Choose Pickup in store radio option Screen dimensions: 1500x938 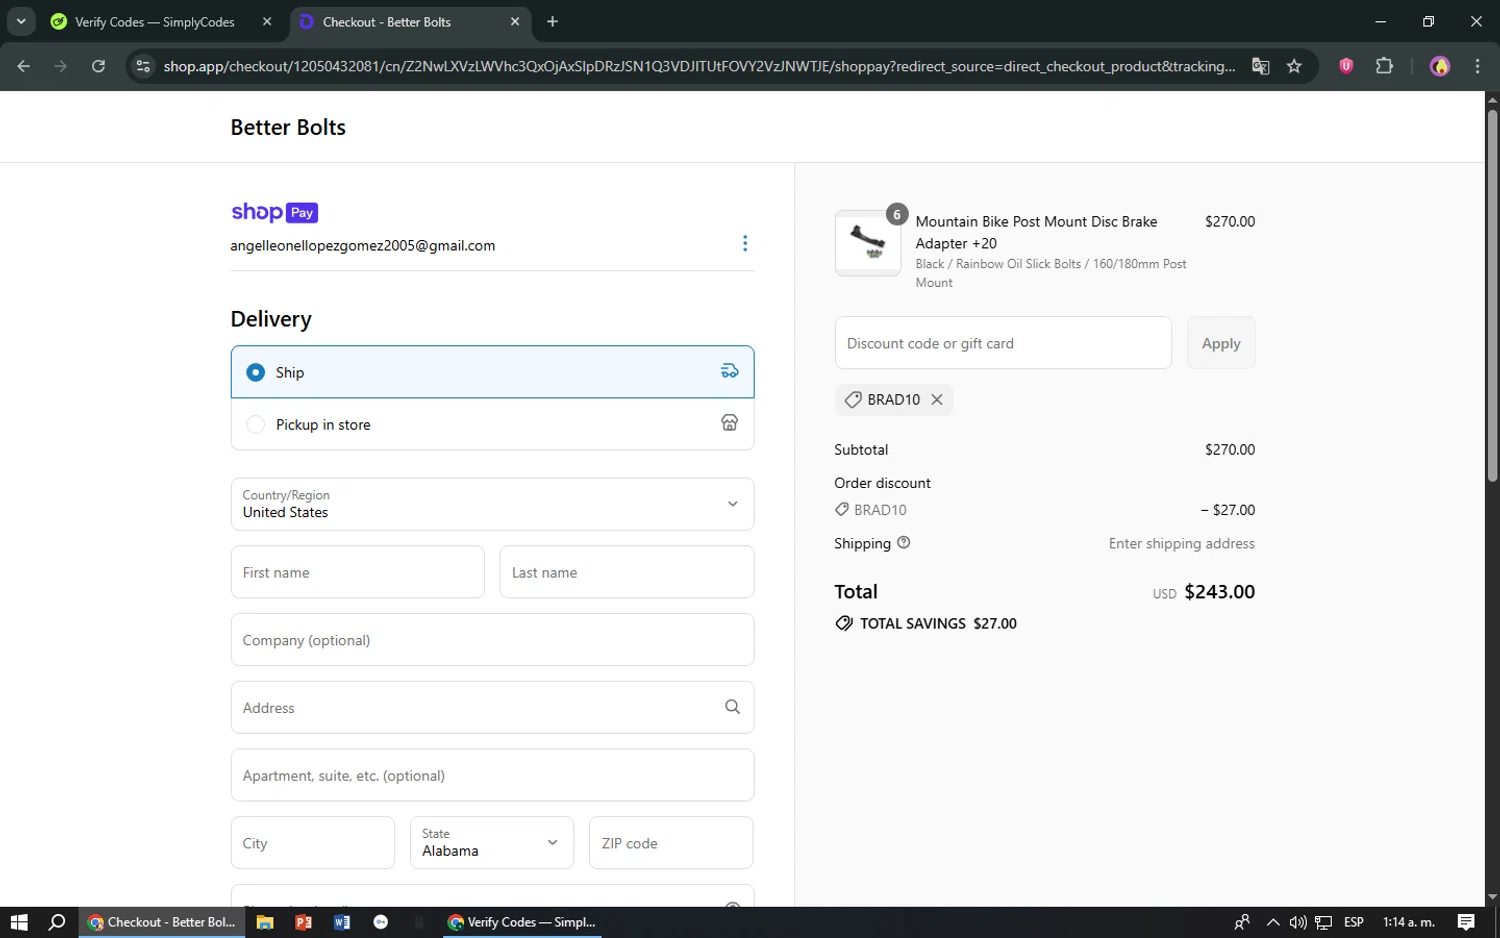point(256,424)
